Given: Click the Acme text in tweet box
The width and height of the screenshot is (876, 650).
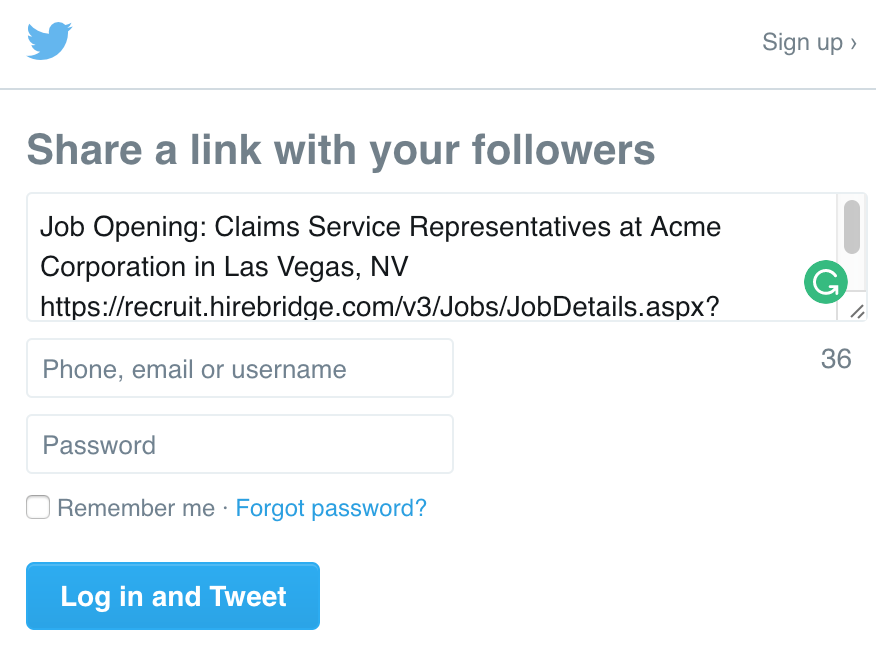Looking at the screenshot, I should point(686,227).
